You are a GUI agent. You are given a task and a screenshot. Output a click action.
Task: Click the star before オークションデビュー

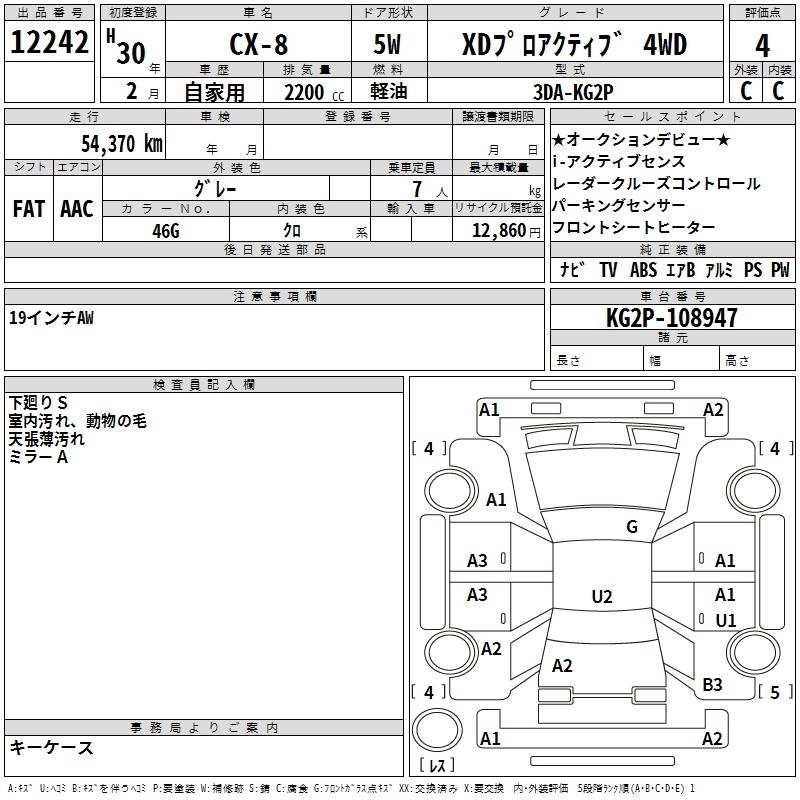pos(559,140)
